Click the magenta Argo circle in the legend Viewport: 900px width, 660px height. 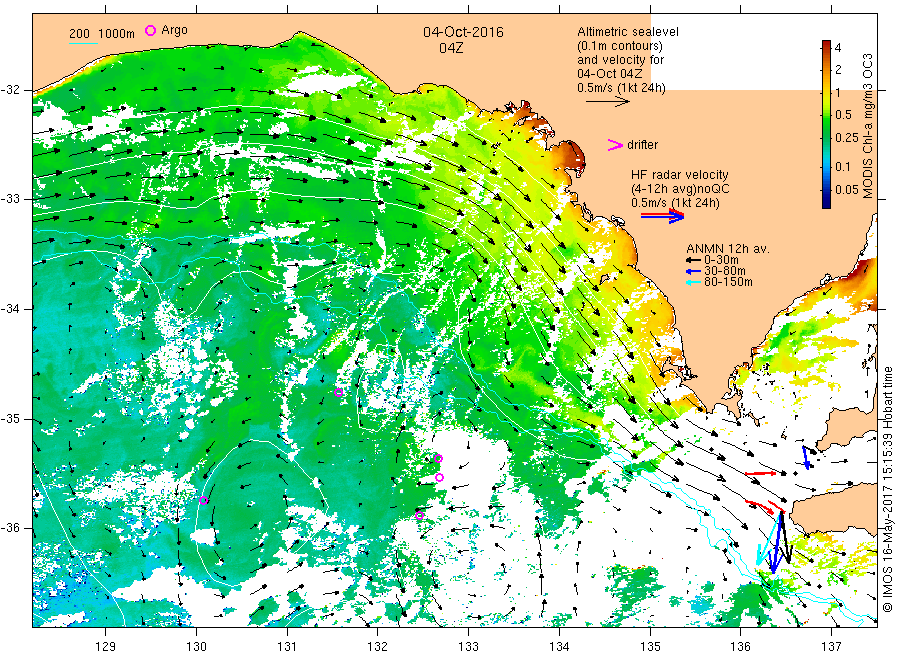150,30
